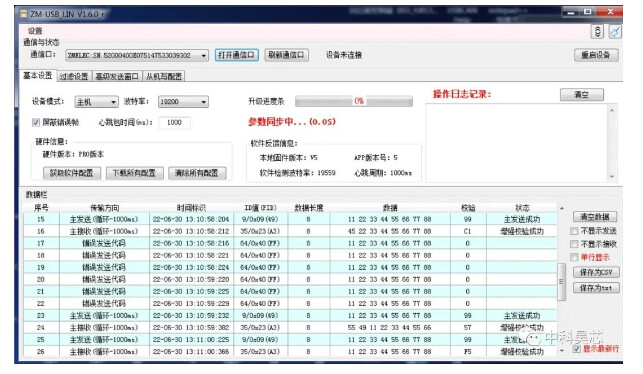Uncheck the 显示最新行 checkbox

[577, 349]
